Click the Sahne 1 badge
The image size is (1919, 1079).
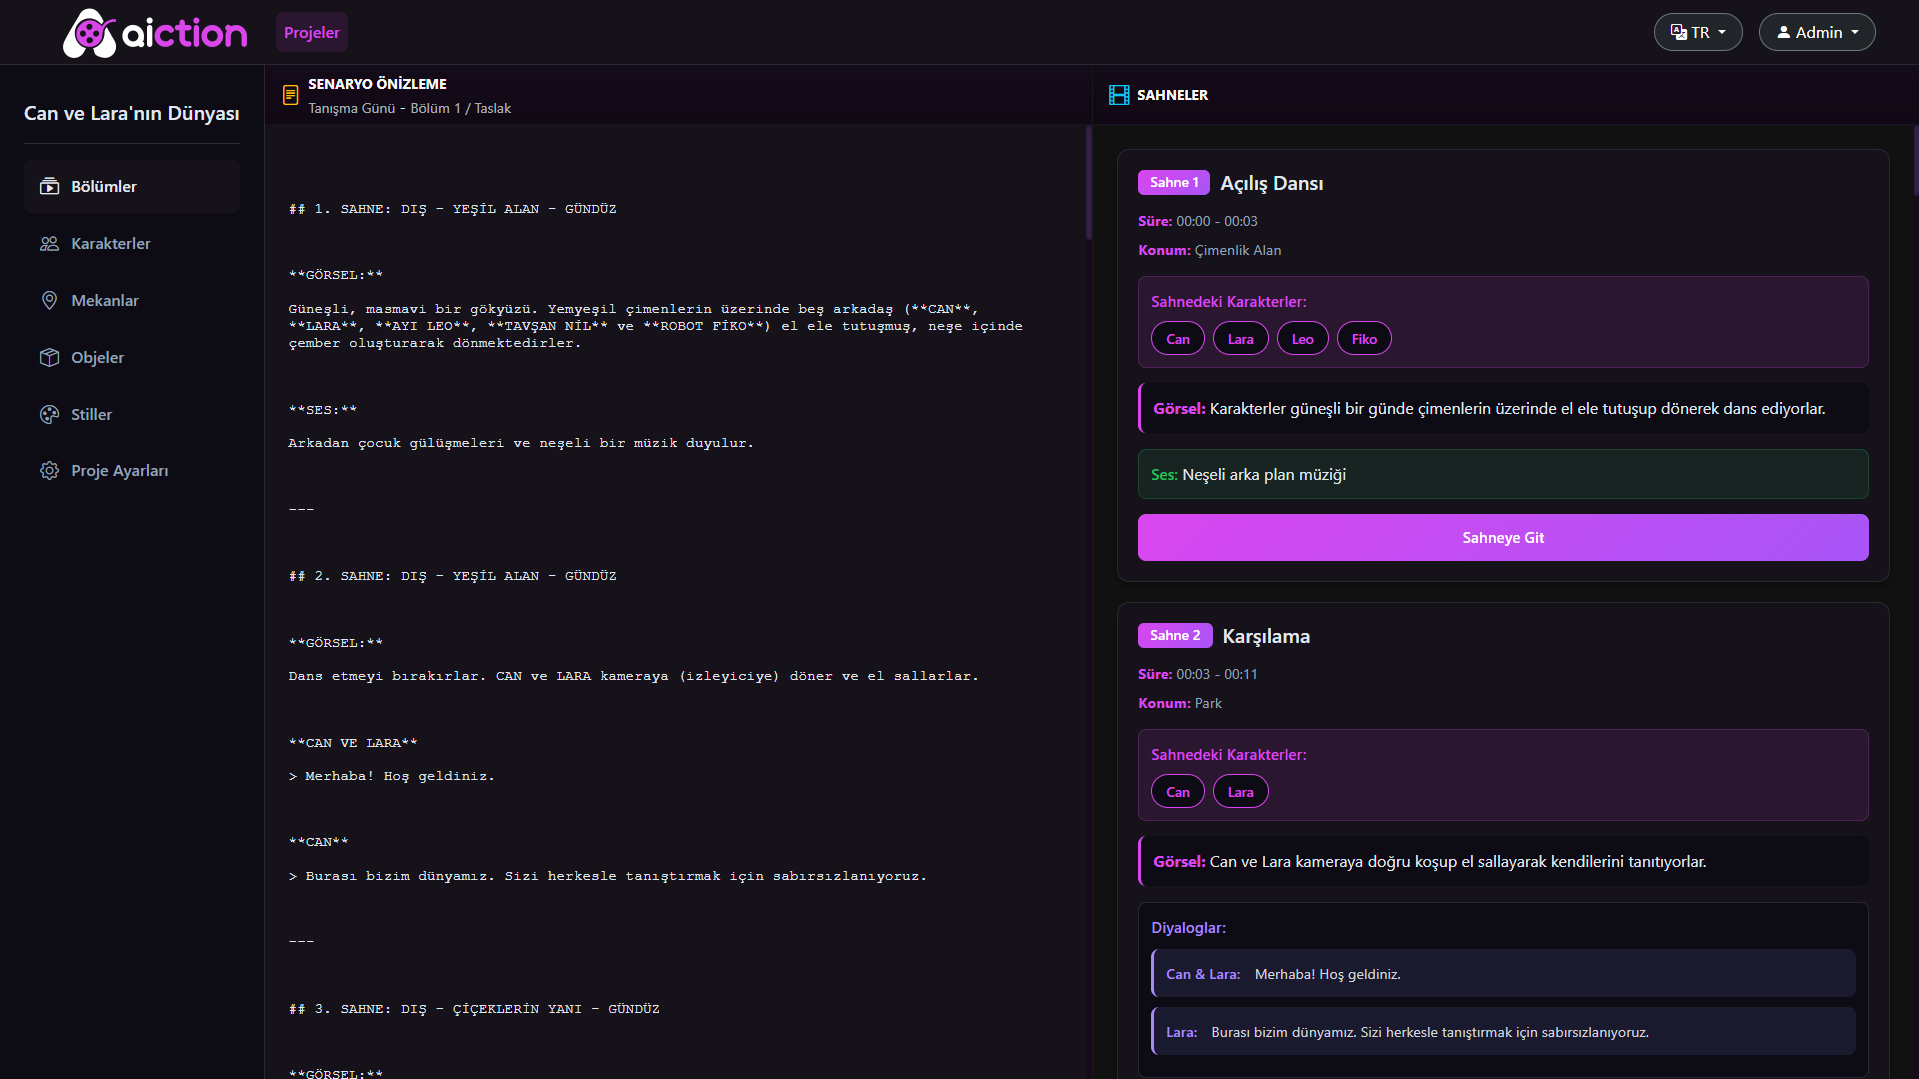click(x=1173, y=183)
